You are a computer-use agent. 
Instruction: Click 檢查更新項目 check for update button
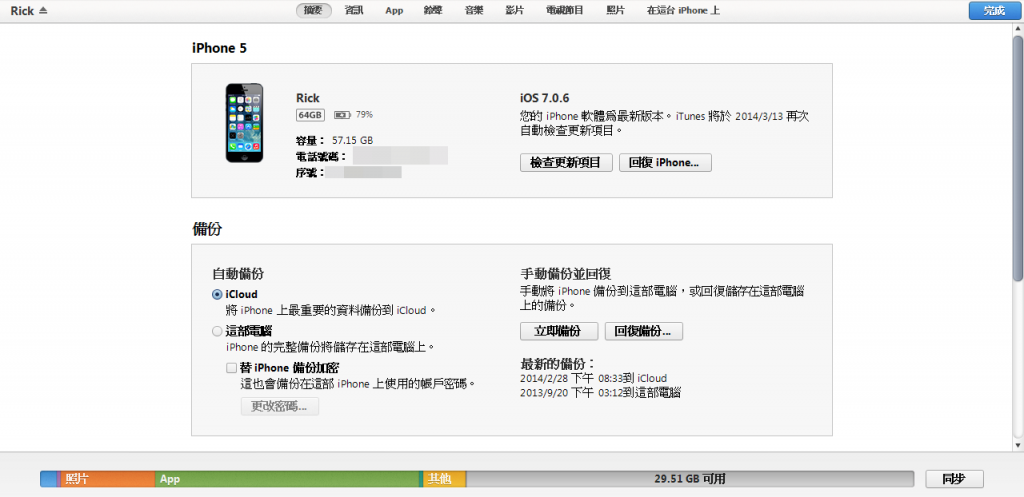566,163
